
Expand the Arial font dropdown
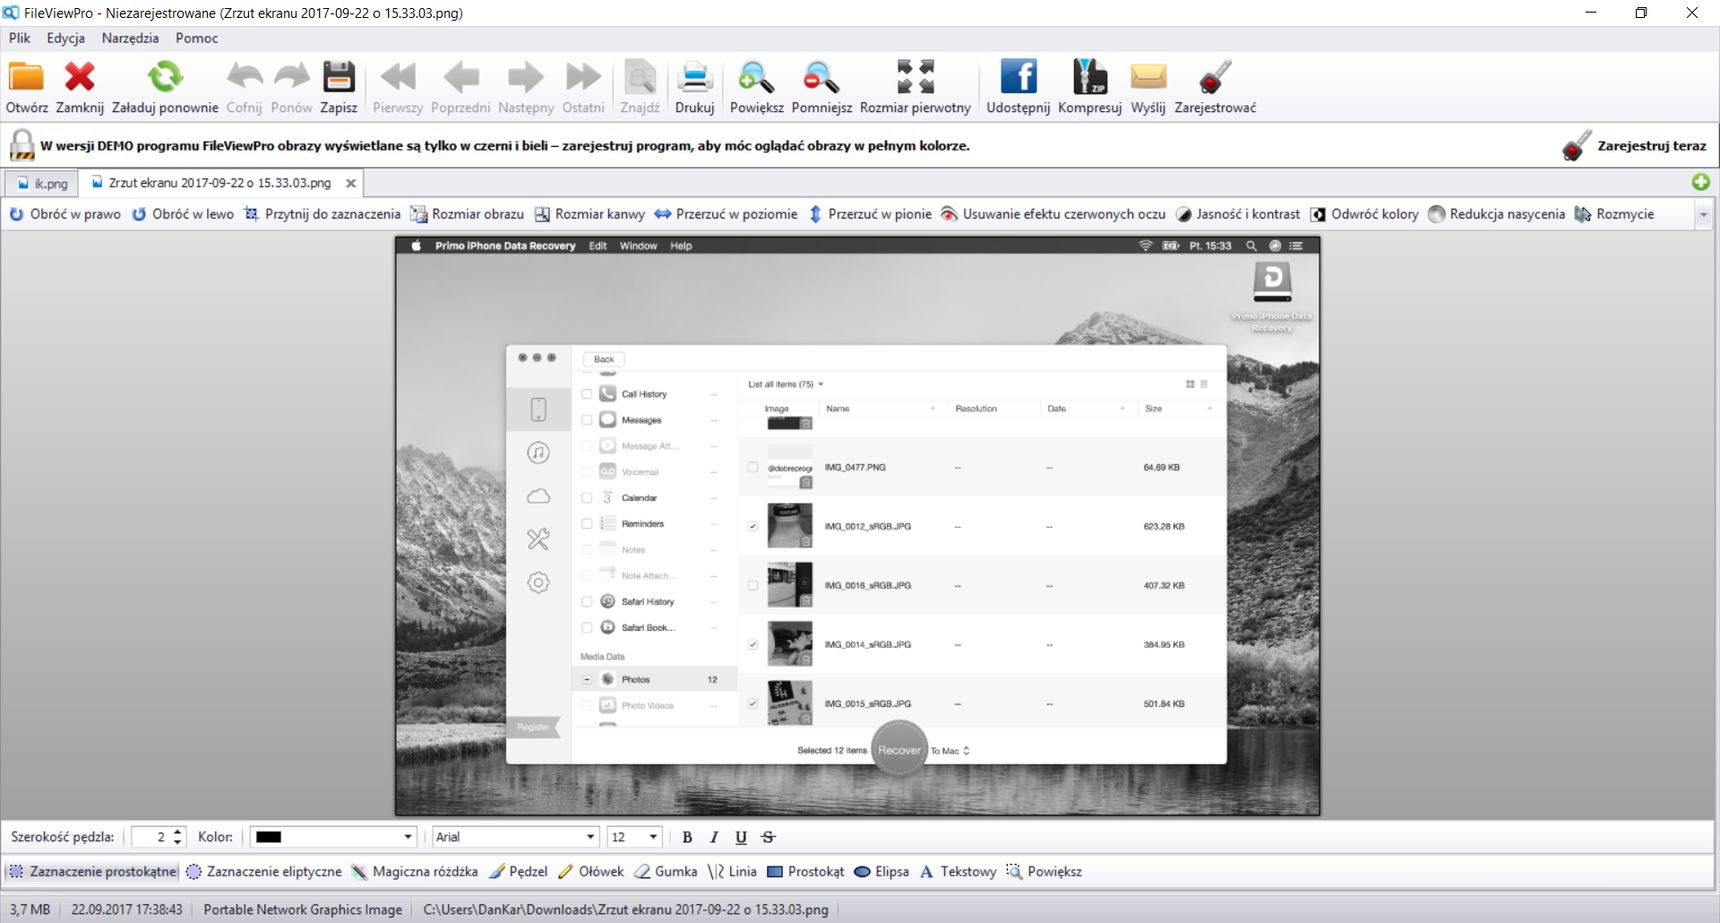pos(590,837)
